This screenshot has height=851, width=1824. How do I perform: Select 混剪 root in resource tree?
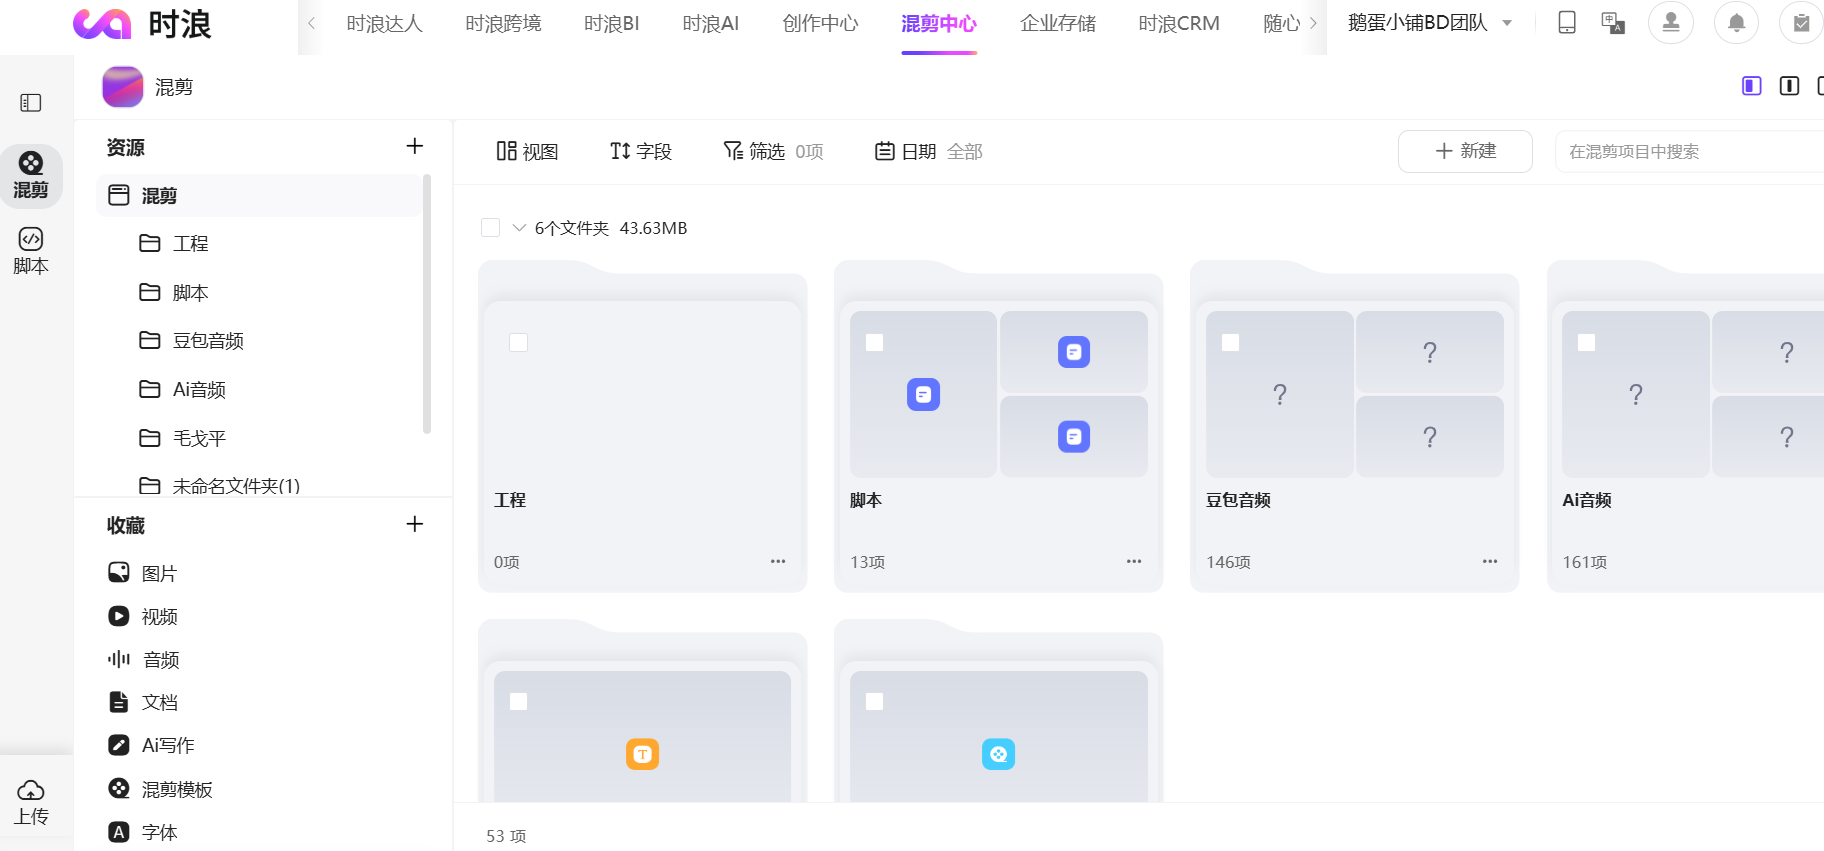[259, 195]
